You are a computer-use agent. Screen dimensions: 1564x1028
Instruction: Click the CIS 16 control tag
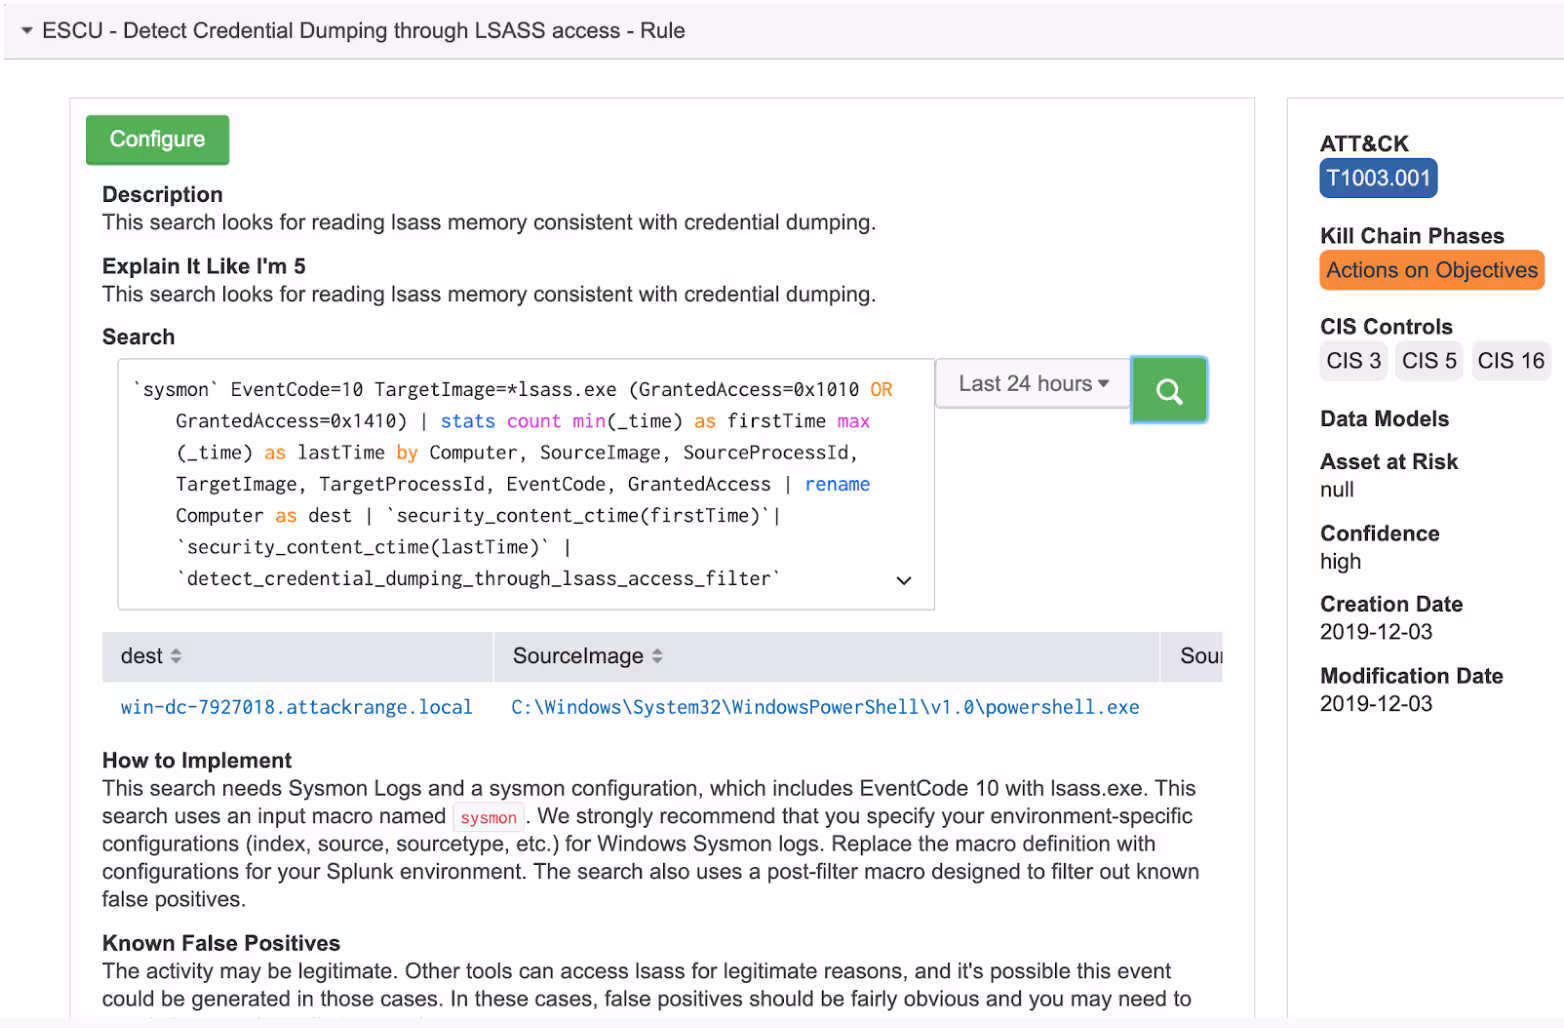coord(1510,361)
